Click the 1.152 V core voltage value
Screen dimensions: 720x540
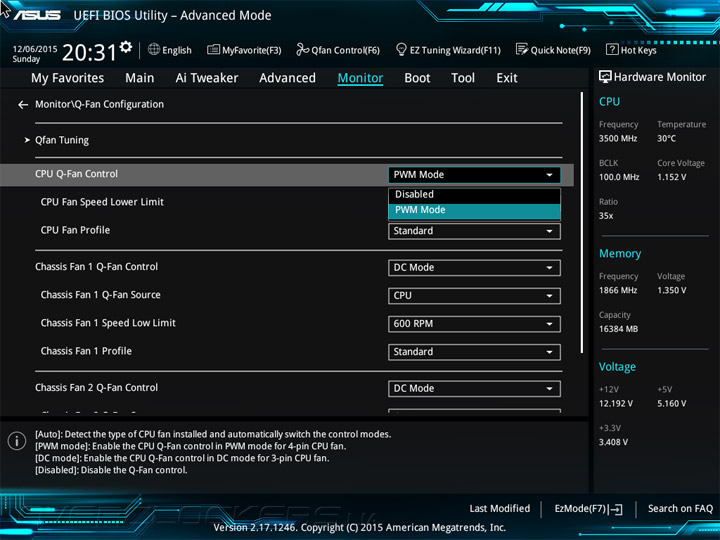pyautogui.click(x=672, y=177)
